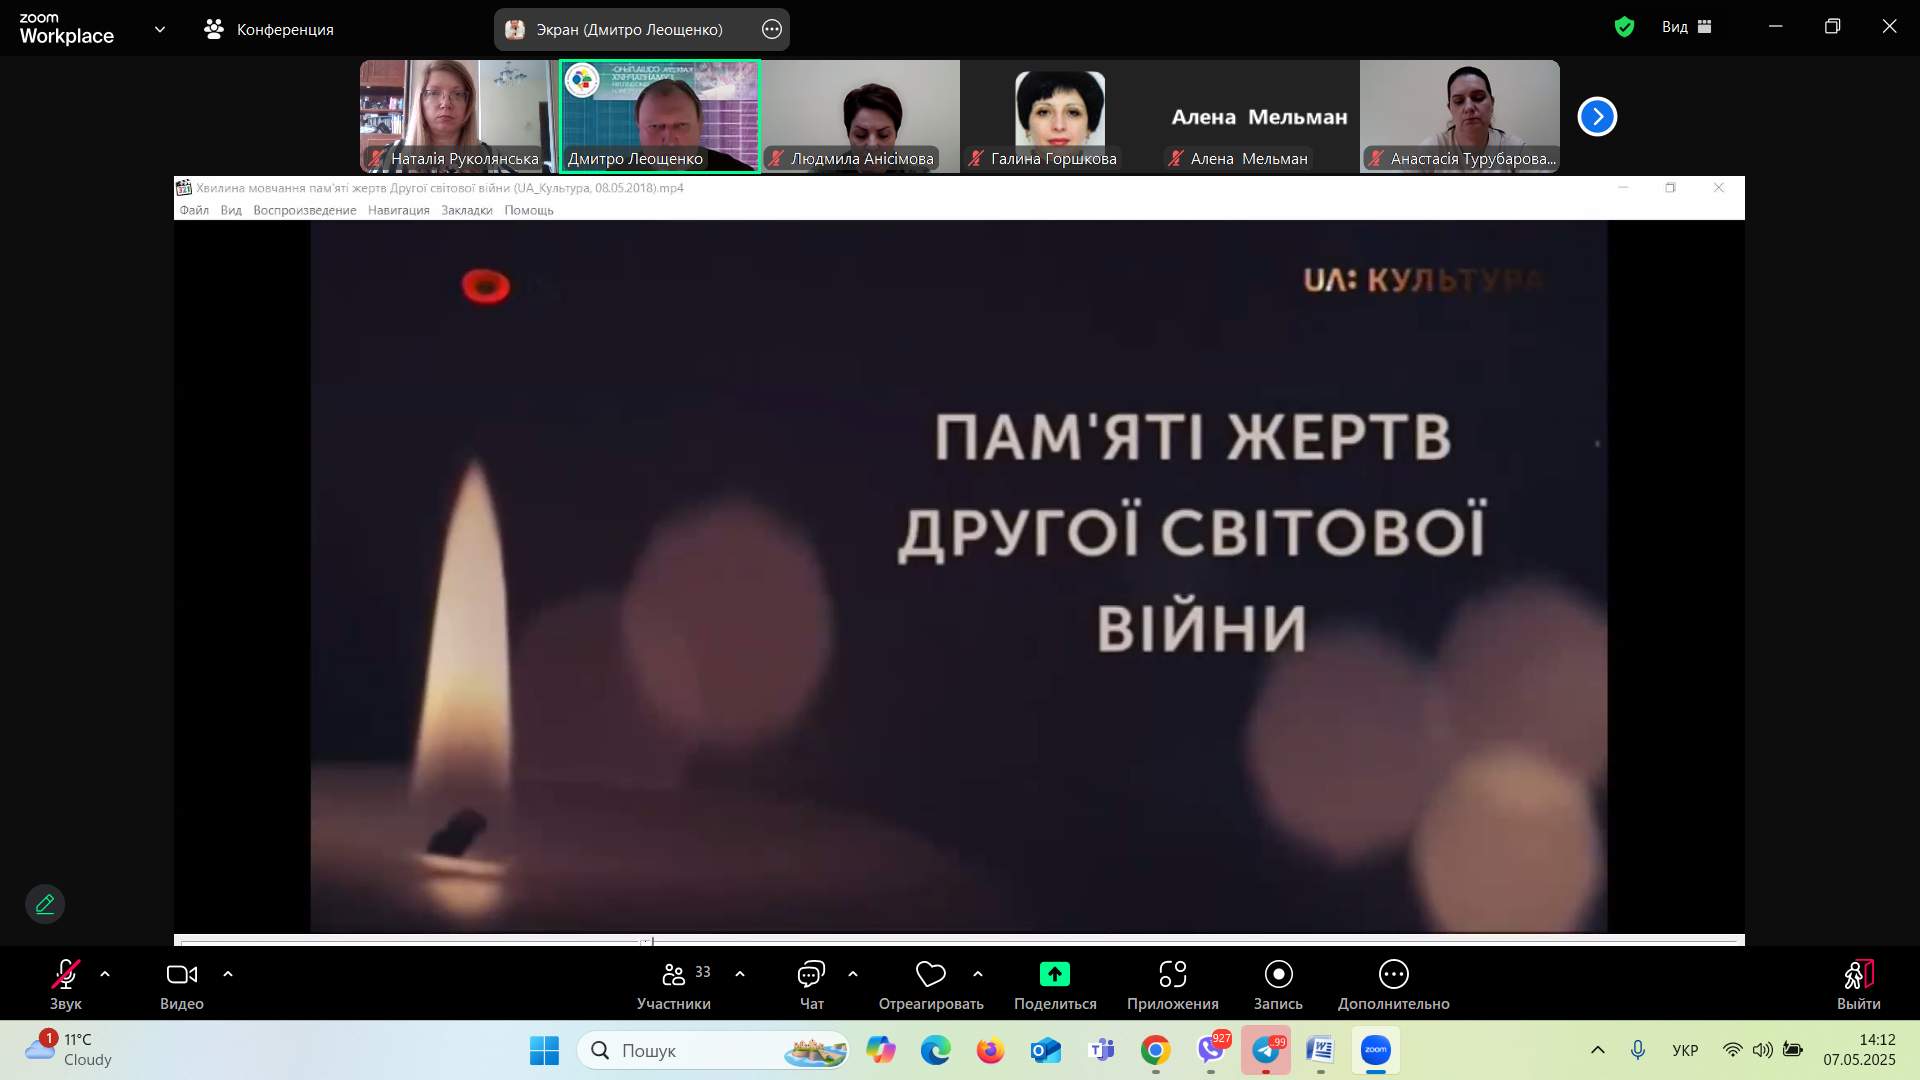Show next participants with blue arrow
1920x1080 pixels.
click(x=1597, y=117)
